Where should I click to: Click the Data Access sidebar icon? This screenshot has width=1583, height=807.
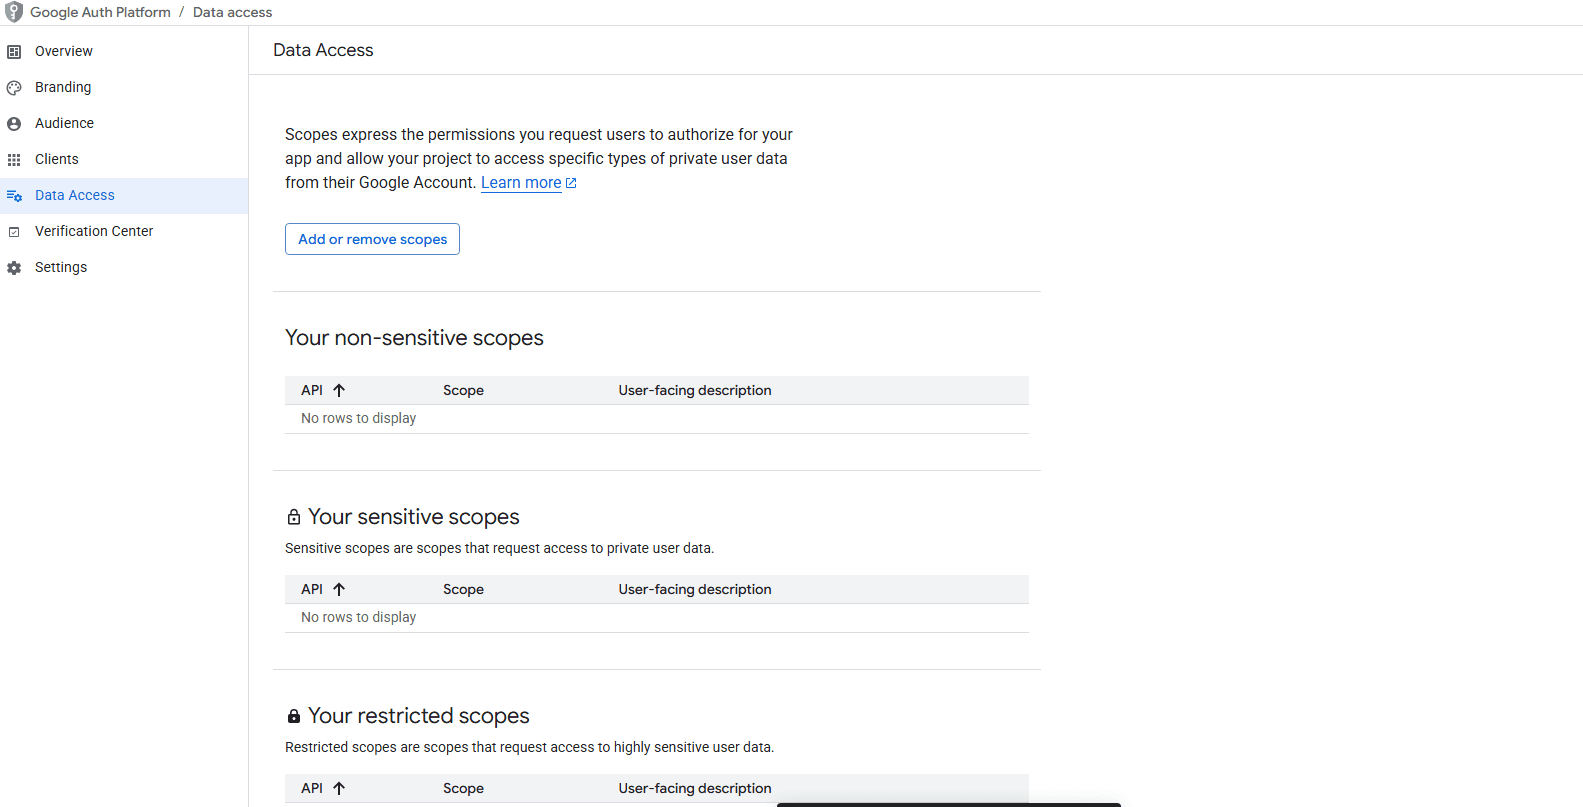coord(14,196)
